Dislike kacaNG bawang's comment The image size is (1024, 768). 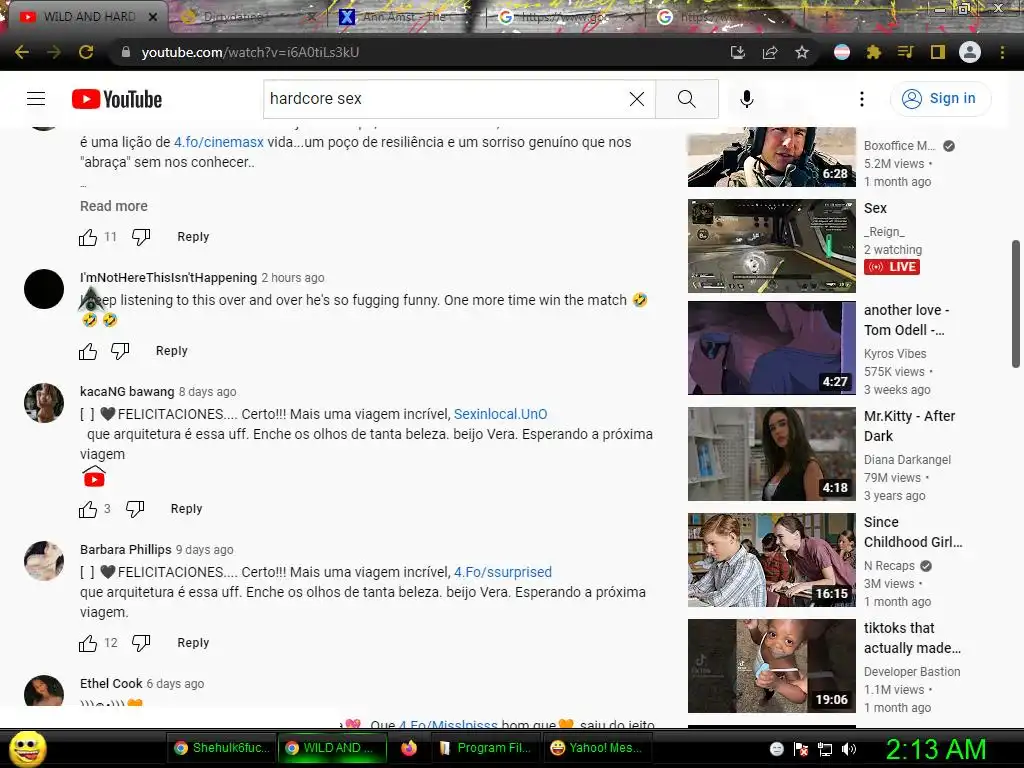135,509
